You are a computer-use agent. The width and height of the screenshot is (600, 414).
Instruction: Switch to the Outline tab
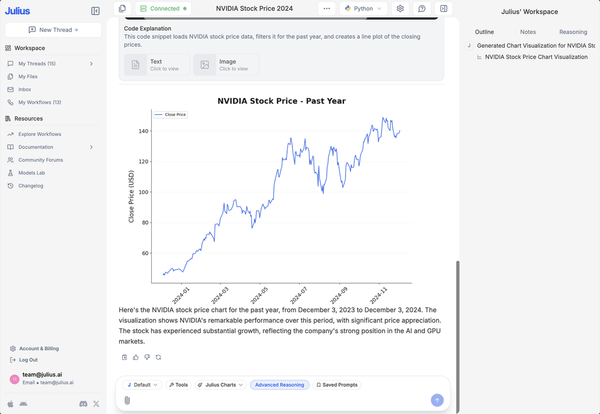click(x=484, y=32)
